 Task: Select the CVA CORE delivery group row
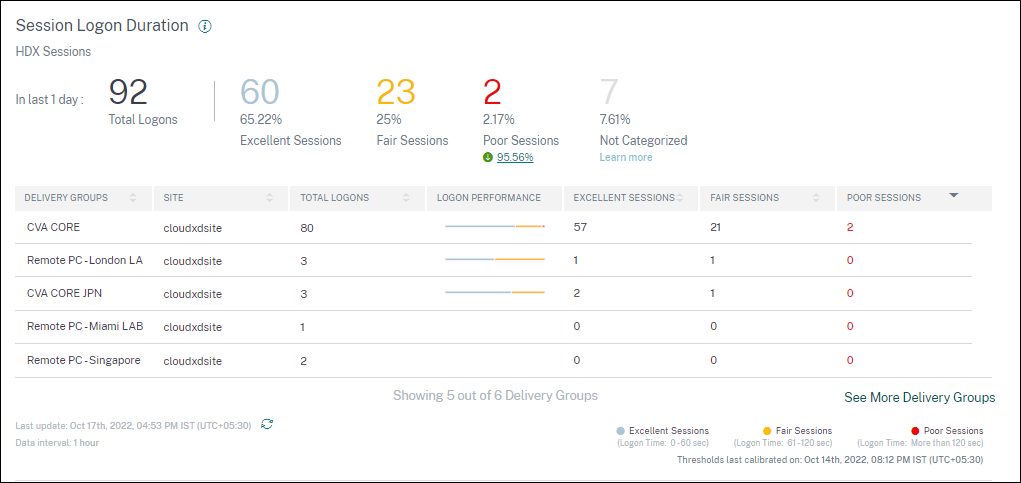[x=53, y=227]
